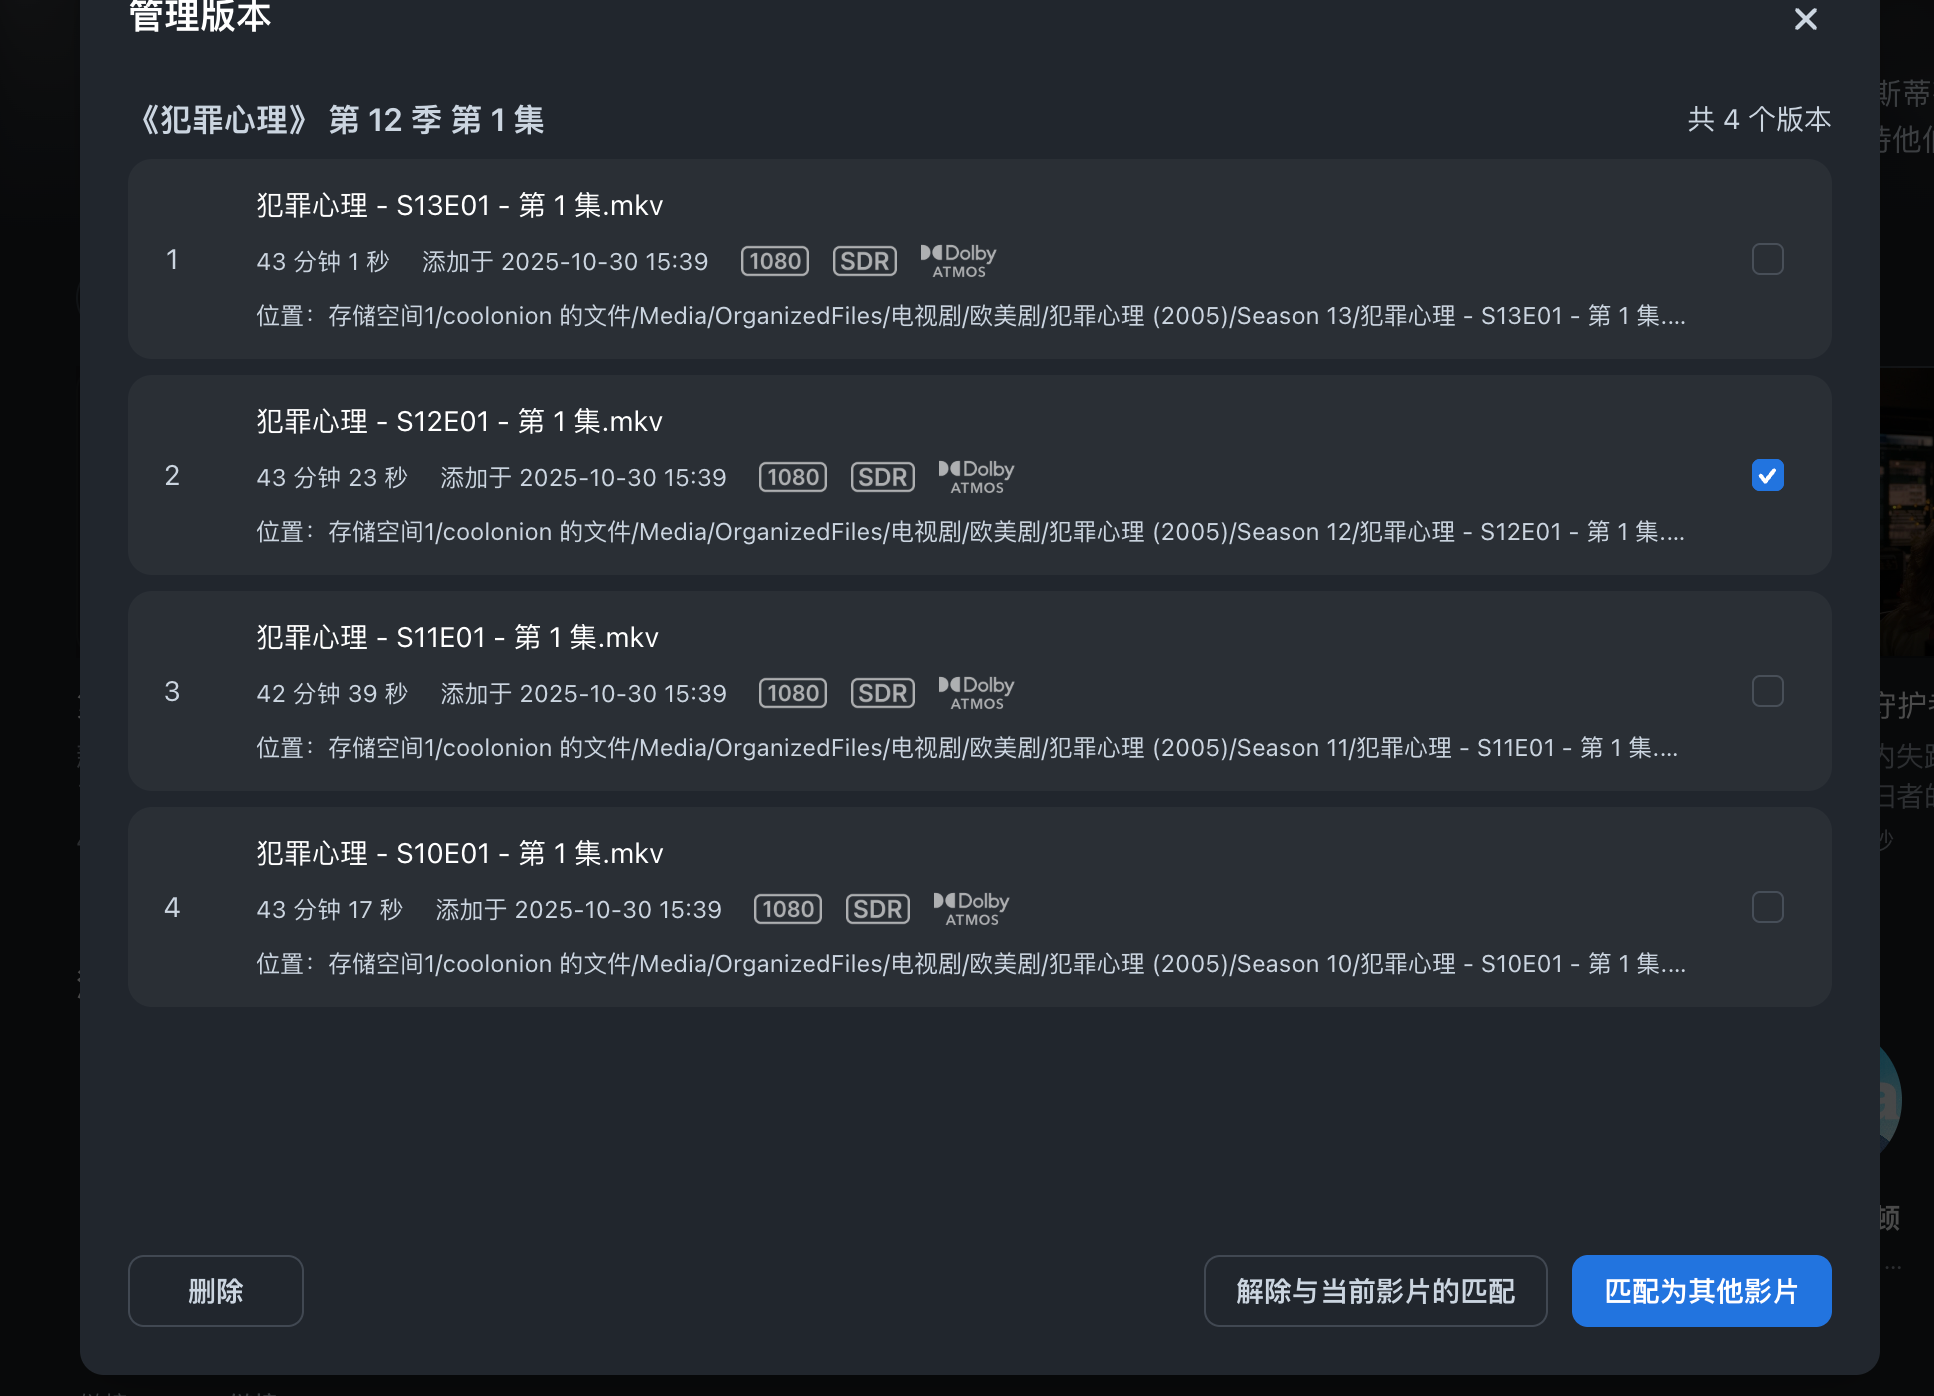Select the S13E01 file name title
The image size is (1934, 1396).
point(459,205)
